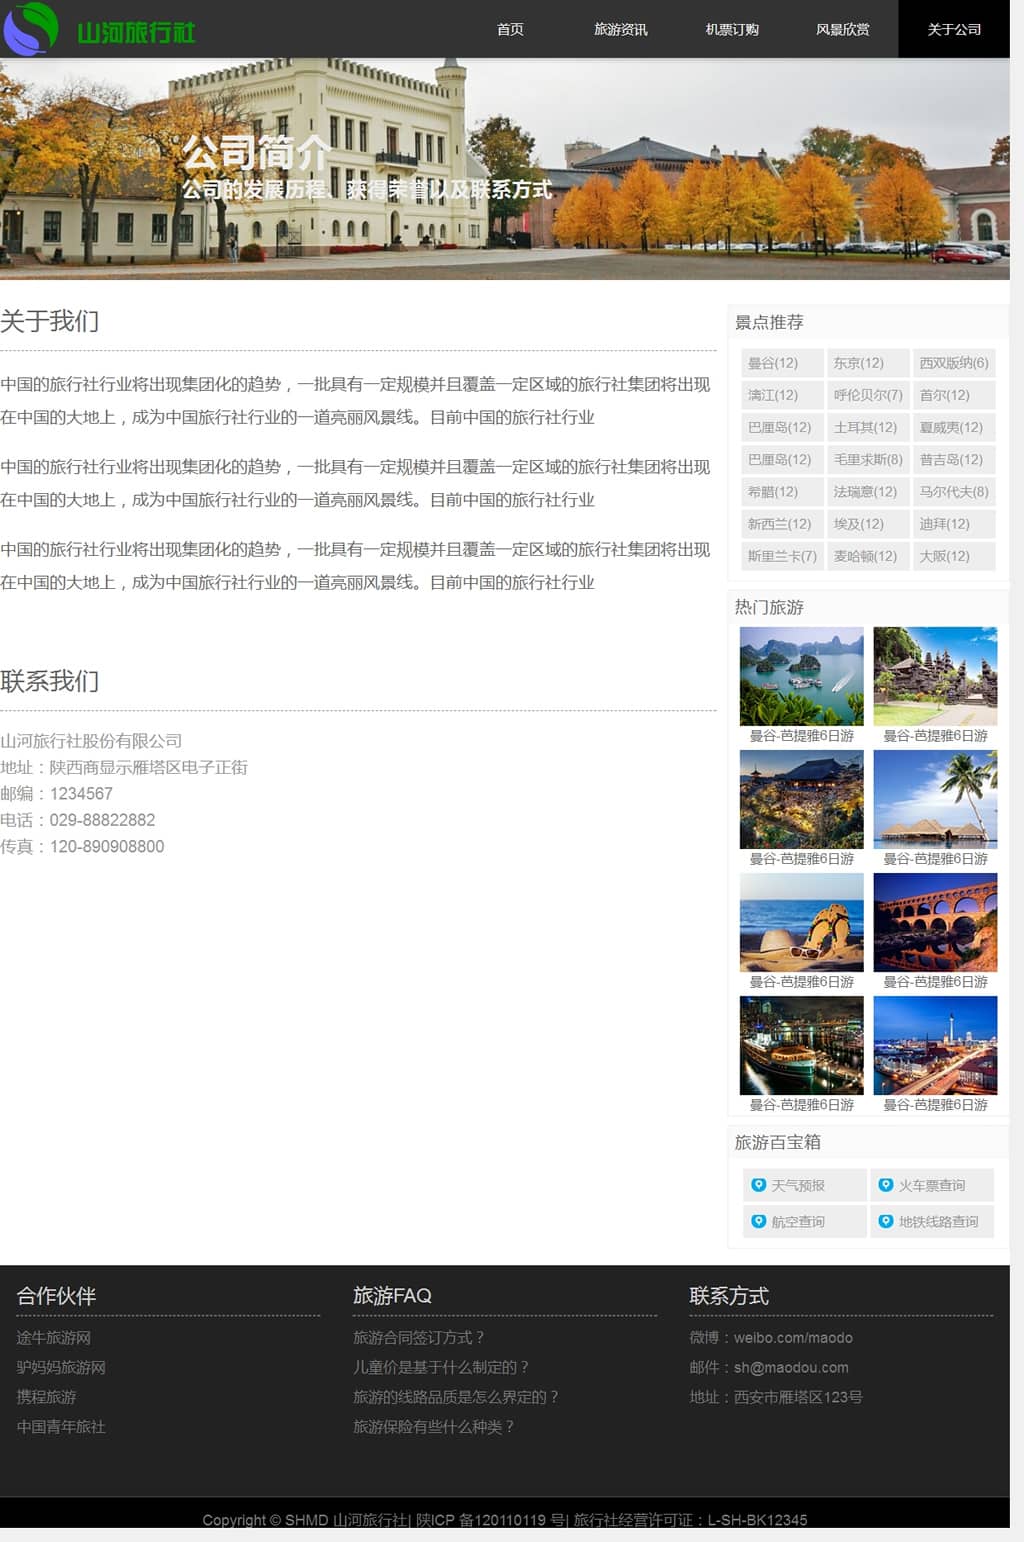1024x1542 pixels.
Task: Choose the 西双版纳(6) destination tag
Action: click(x=953, y=363)
